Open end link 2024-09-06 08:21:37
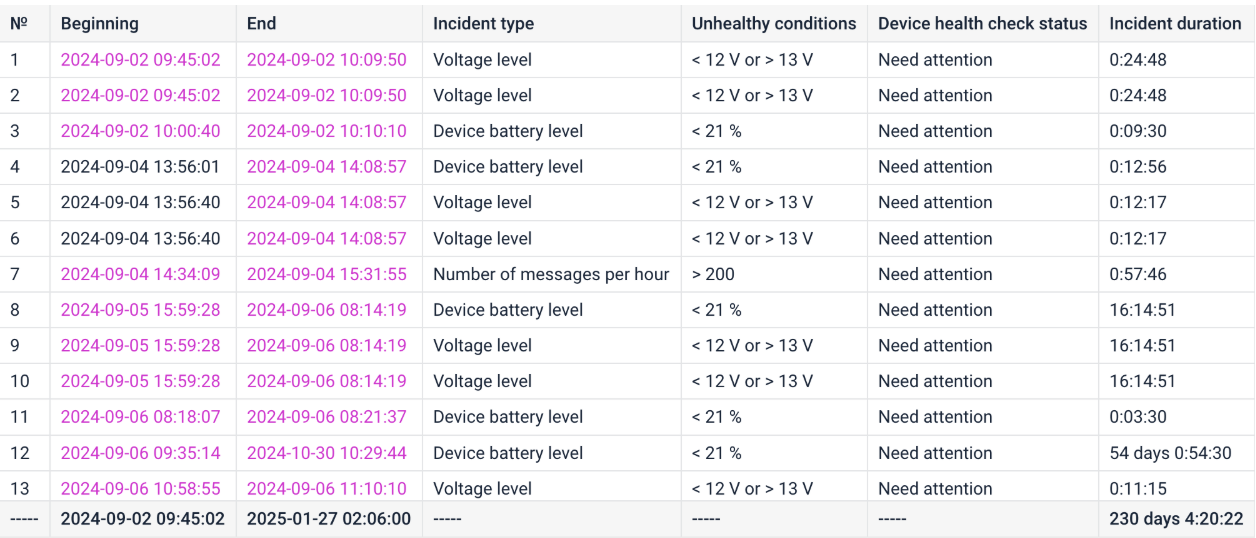The width and height of the screenshot is (1256, 538). pos(327,417)
